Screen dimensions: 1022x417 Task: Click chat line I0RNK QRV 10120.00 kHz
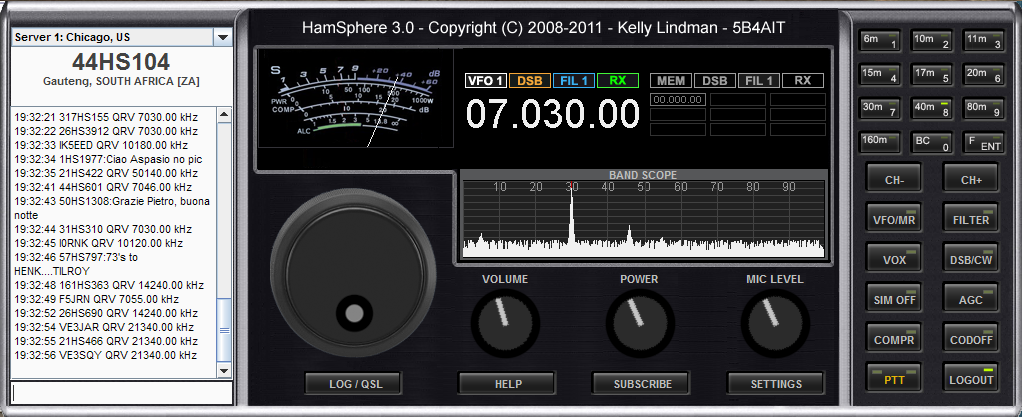(x=98, y=243)
